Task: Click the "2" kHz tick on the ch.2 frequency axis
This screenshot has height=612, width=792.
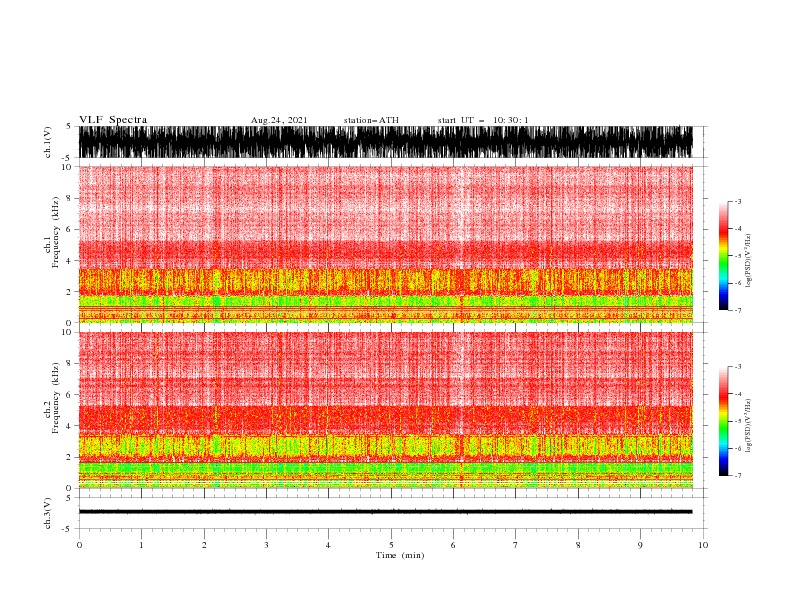Action: (70, 457)
